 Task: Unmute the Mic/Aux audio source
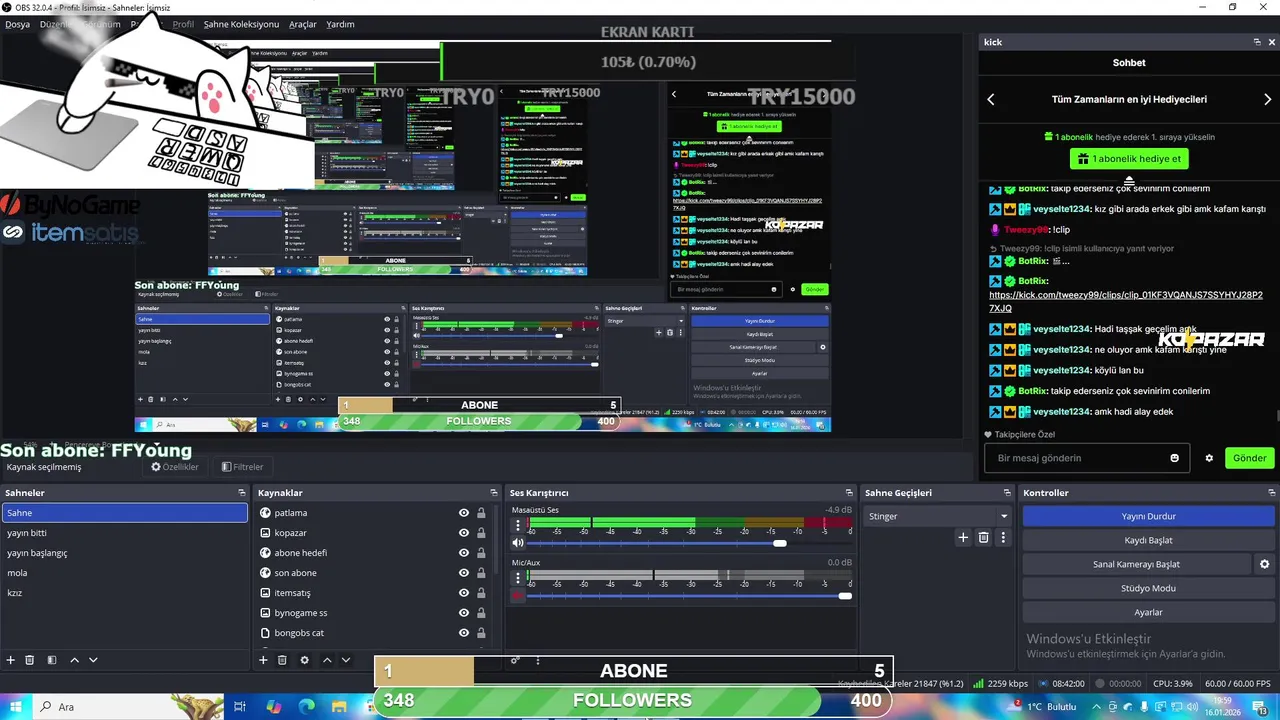coord(518,596)
